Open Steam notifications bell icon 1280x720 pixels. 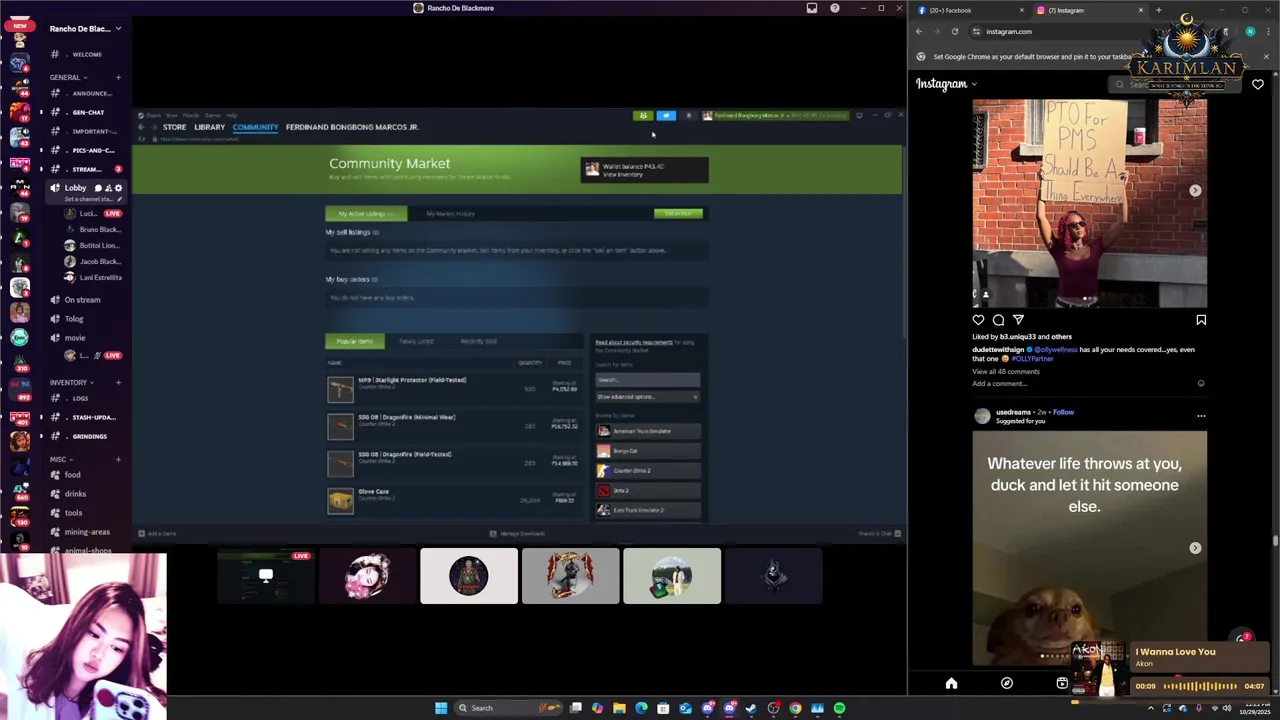tap(688, 115)
